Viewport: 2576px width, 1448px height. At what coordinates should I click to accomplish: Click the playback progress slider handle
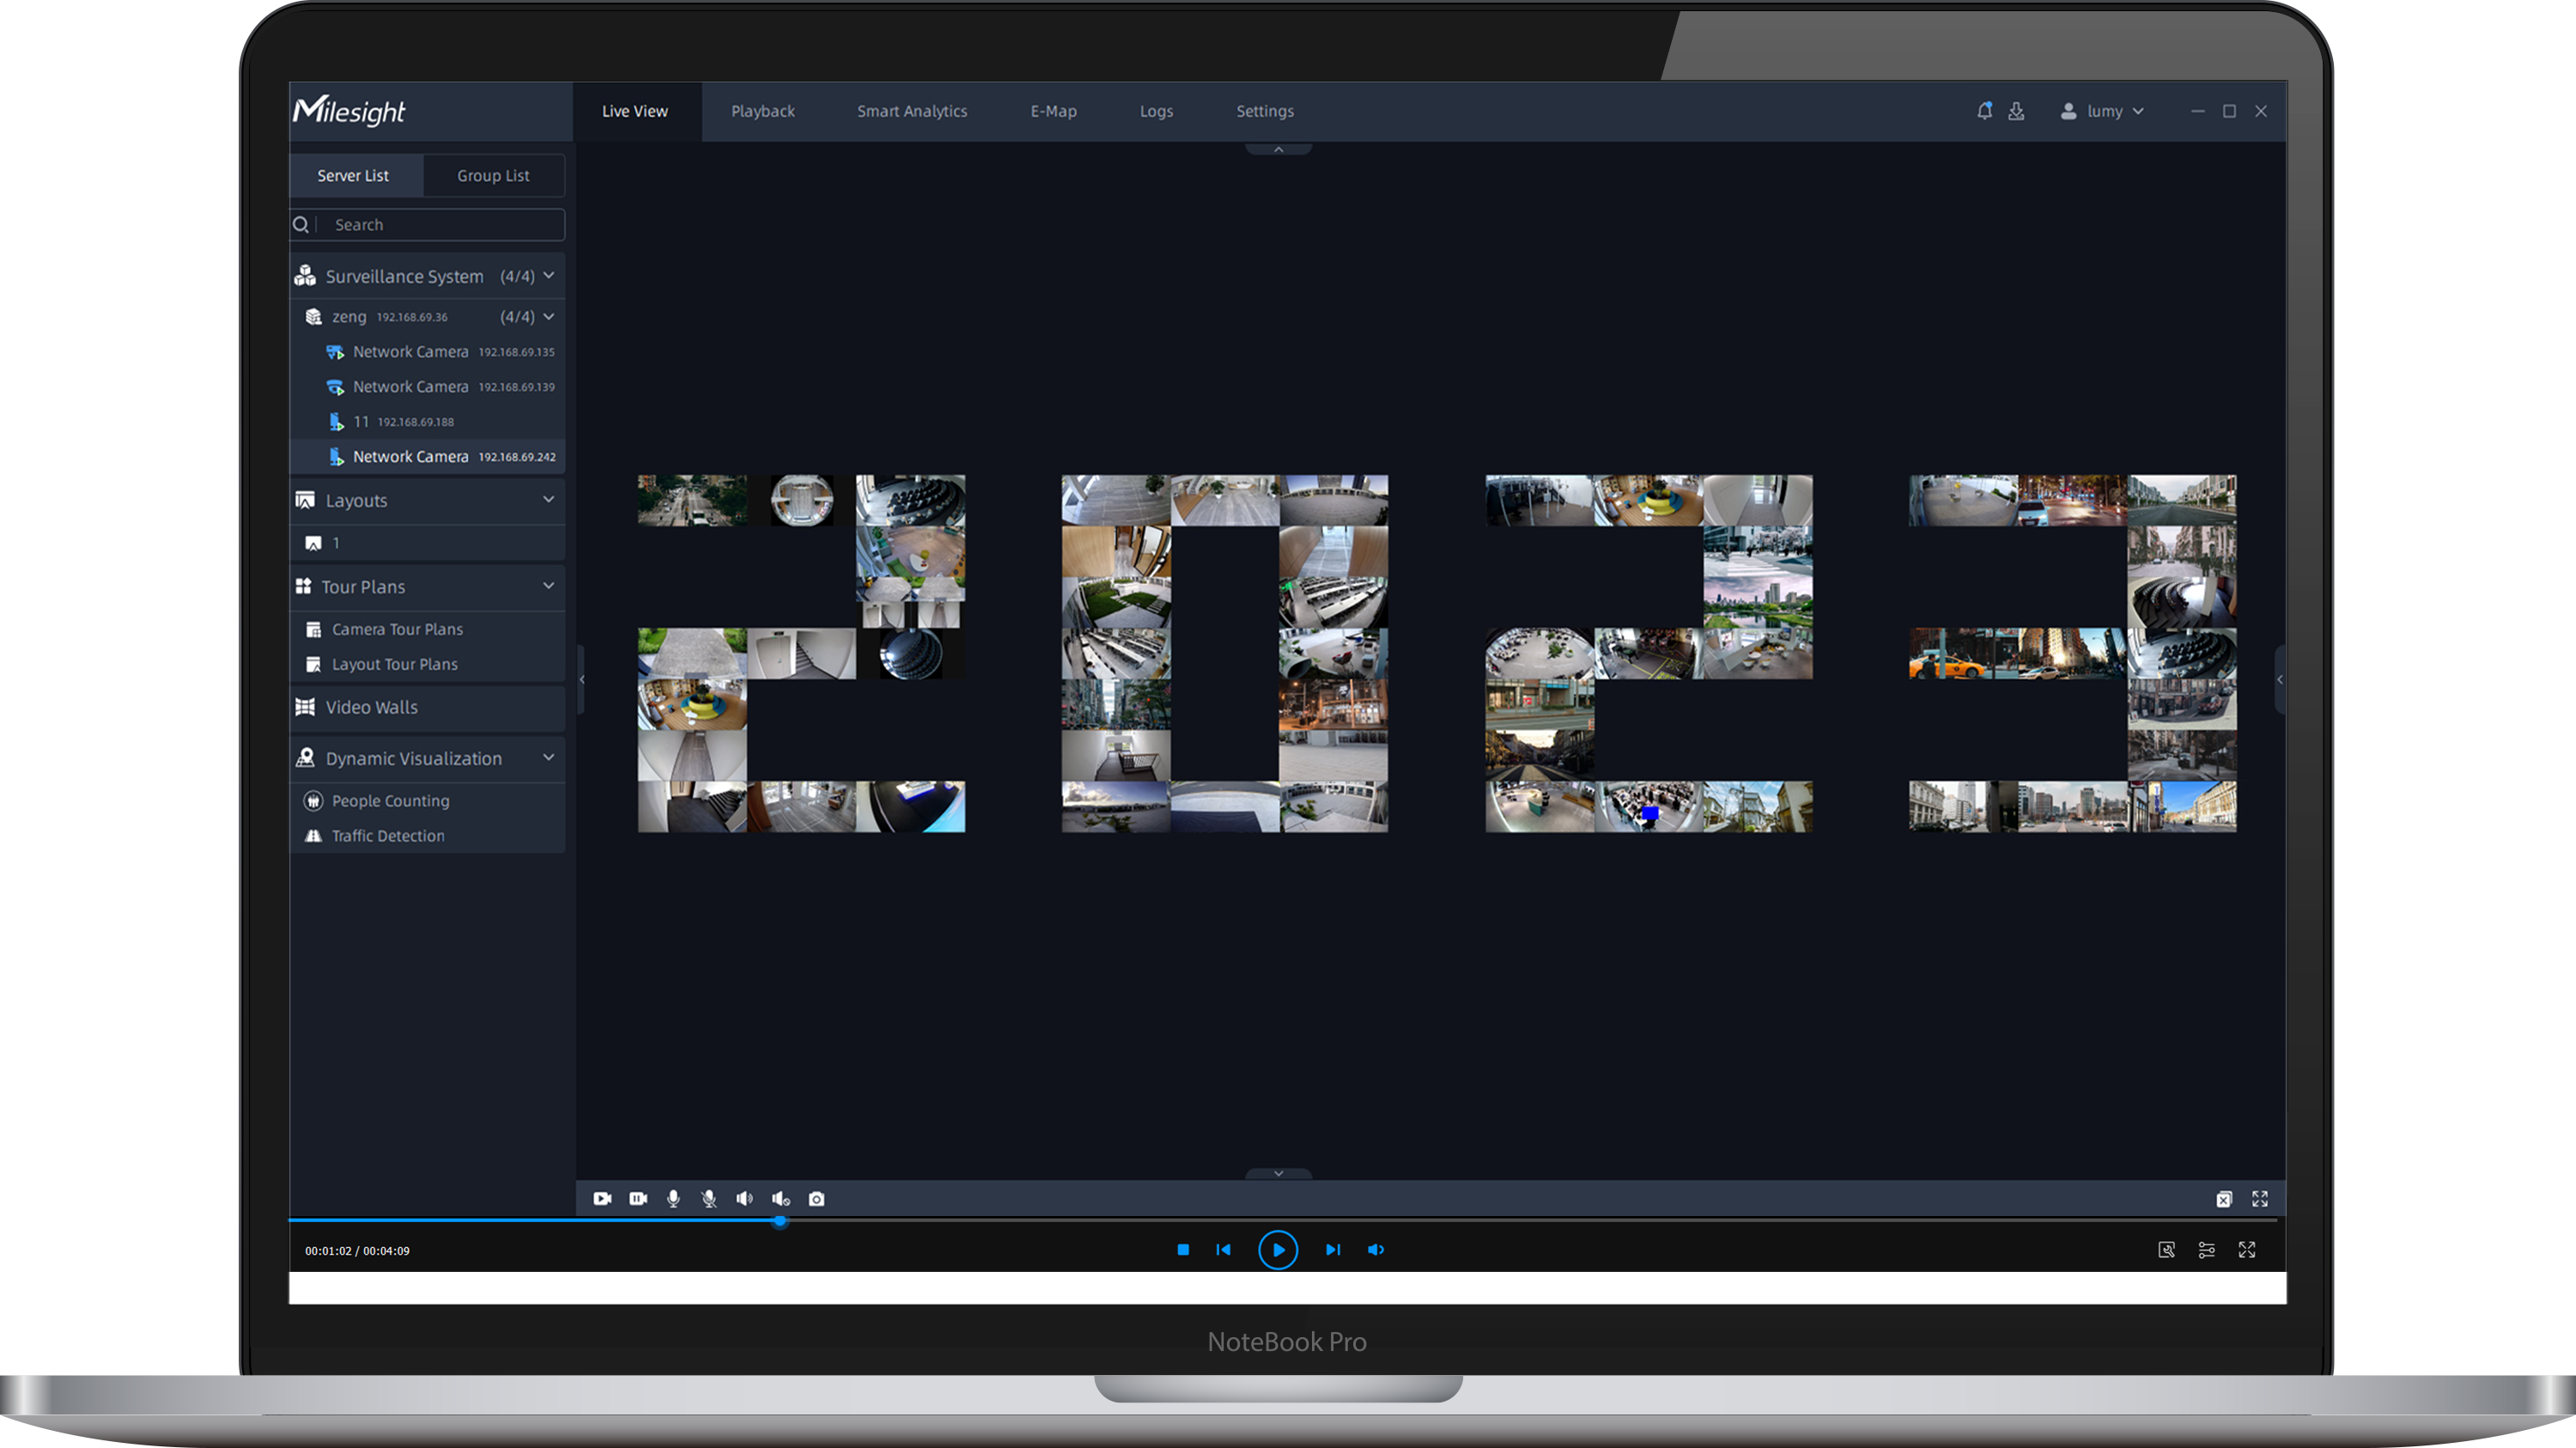pos(780,1221)
